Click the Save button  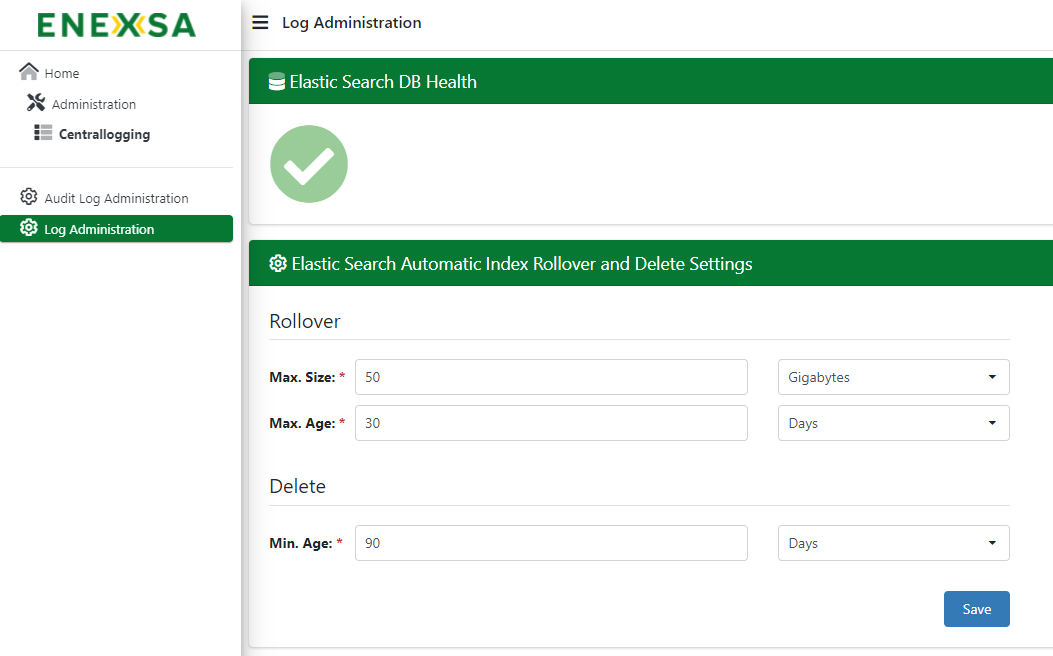click(x=976, y=609)
